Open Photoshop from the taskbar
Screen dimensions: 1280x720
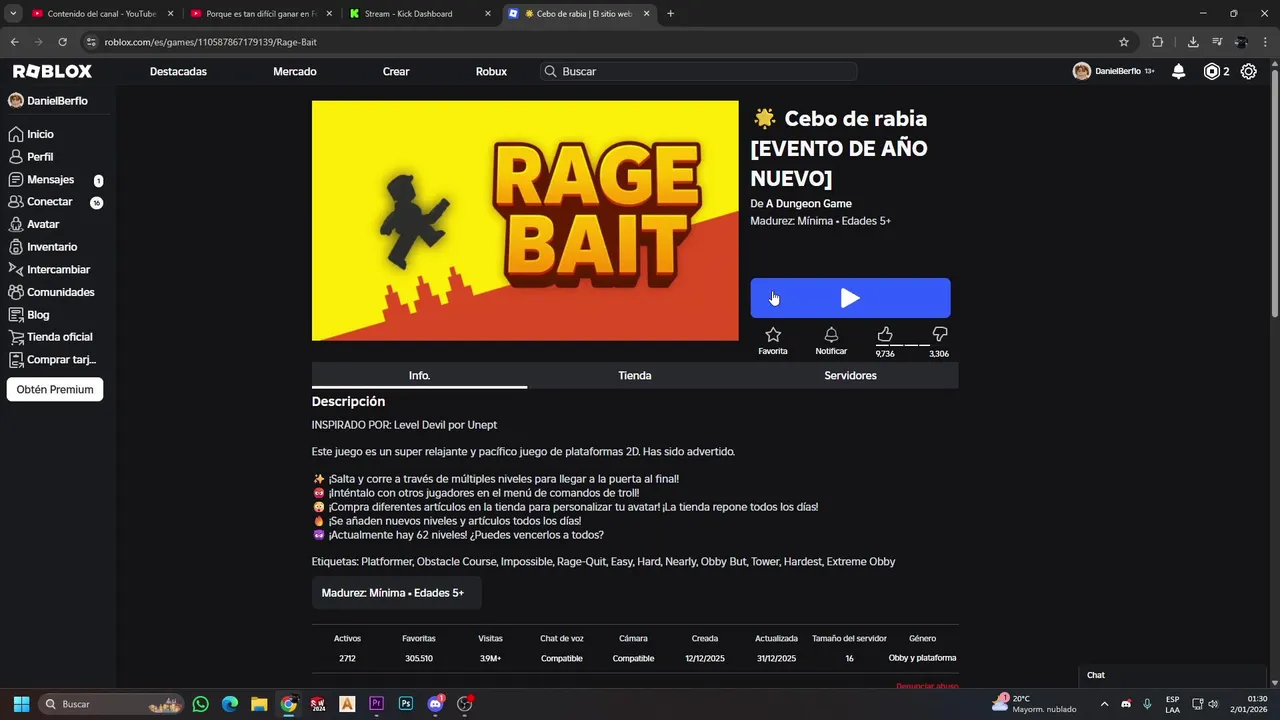click(x=406, y=704)
